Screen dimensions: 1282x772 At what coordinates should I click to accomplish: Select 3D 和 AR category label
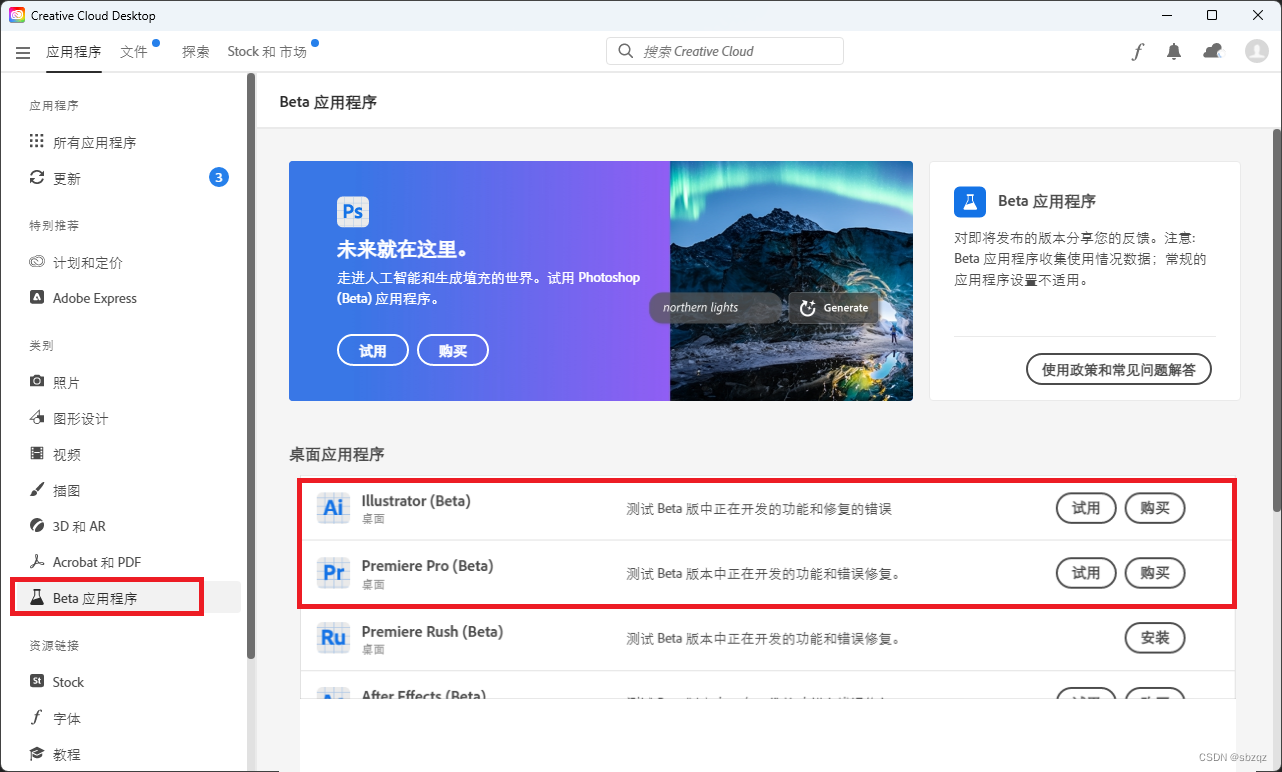tap(79, 526)
